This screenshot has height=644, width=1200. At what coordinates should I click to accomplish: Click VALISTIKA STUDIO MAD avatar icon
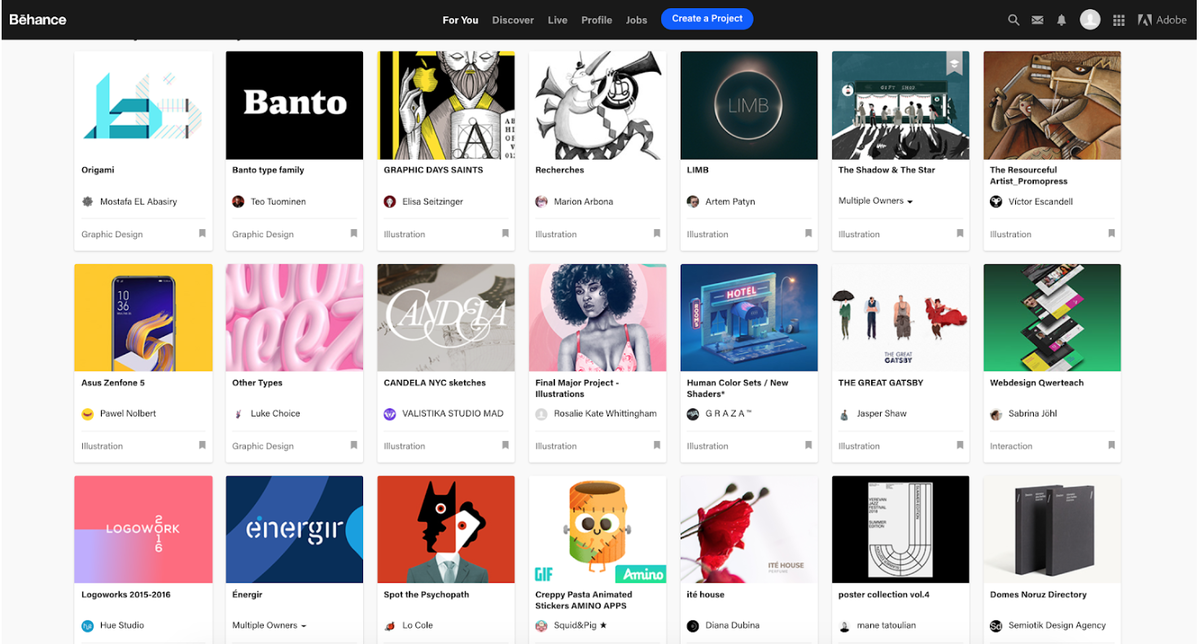390,414
